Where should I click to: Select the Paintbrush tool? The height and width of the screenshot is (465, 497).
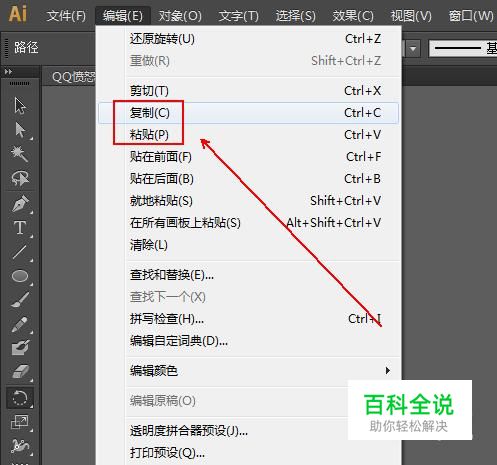point(20,299)
